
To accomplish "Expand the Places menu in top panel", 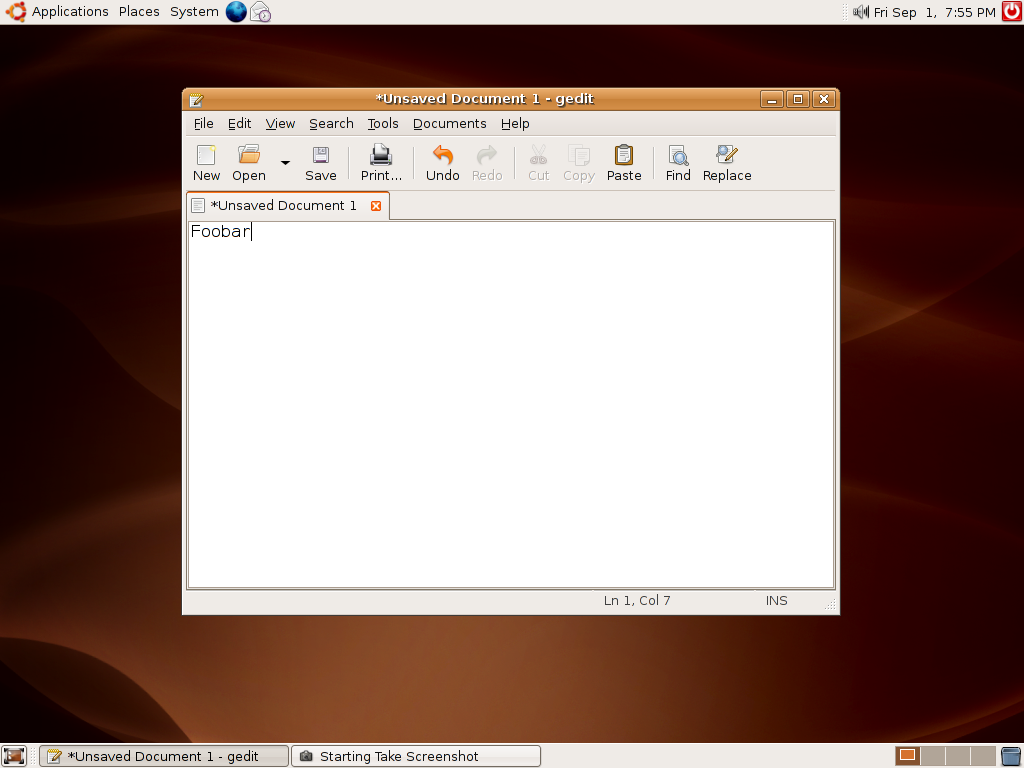I will (139, 12).
